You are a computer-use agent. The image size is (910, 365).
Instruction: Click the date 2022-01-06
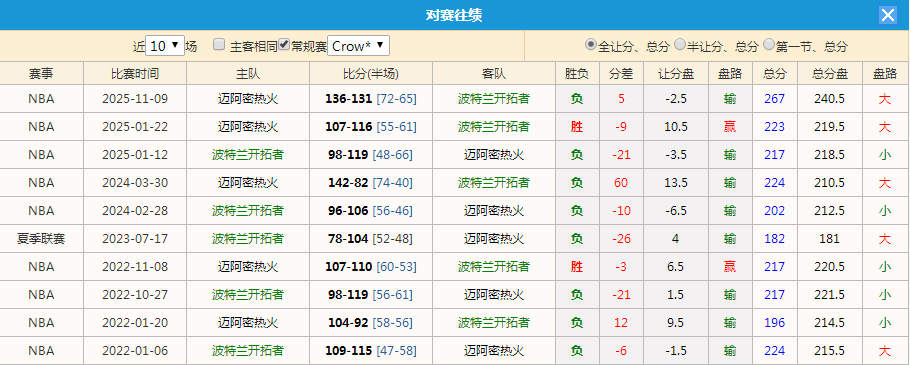tap(135, 350)
